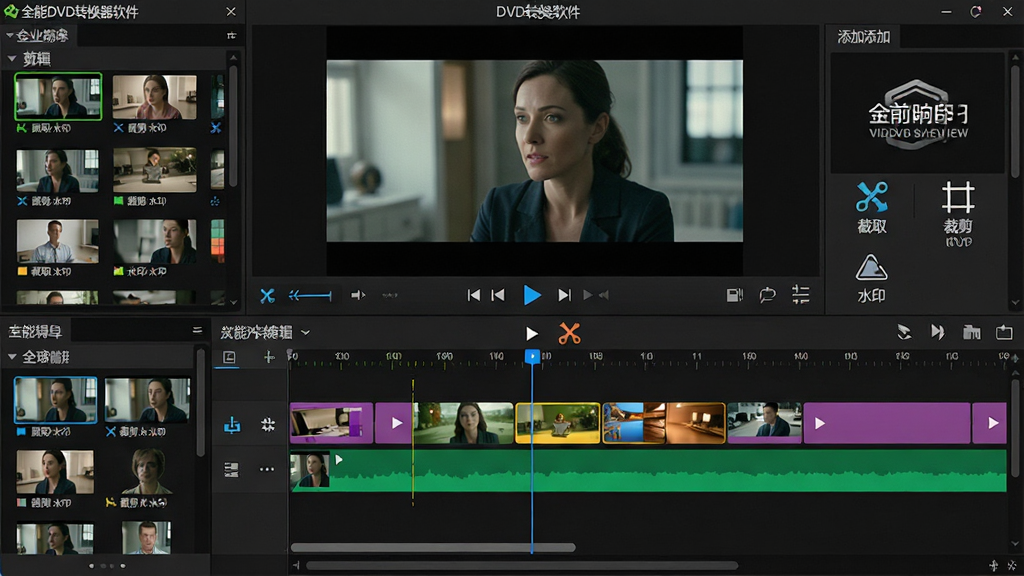Open the adjustment settings sliders icon
This screenshot has width=1024, height=576.
(x=801, y=295)
